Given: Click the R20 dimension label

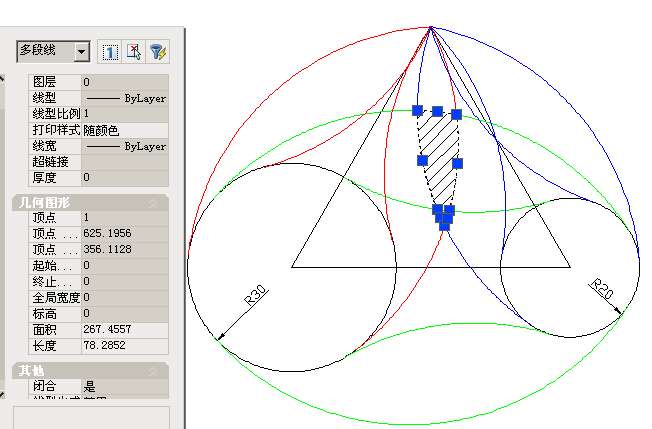Looking at the screenshot, I should point(602,288).
